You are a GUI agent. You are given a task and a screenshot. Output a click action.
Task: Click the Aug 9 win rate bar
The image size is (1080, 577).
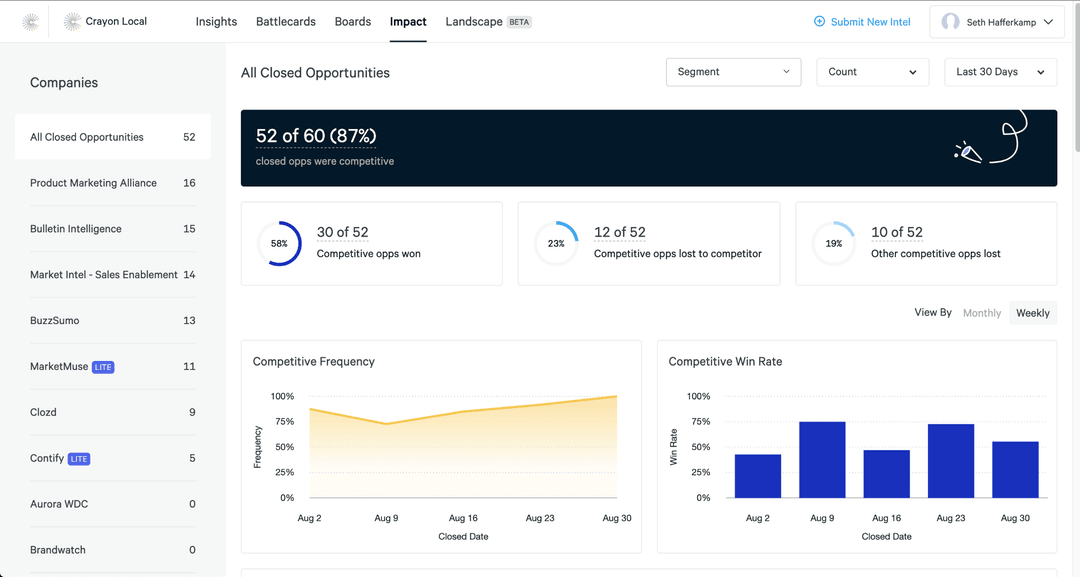822,459
